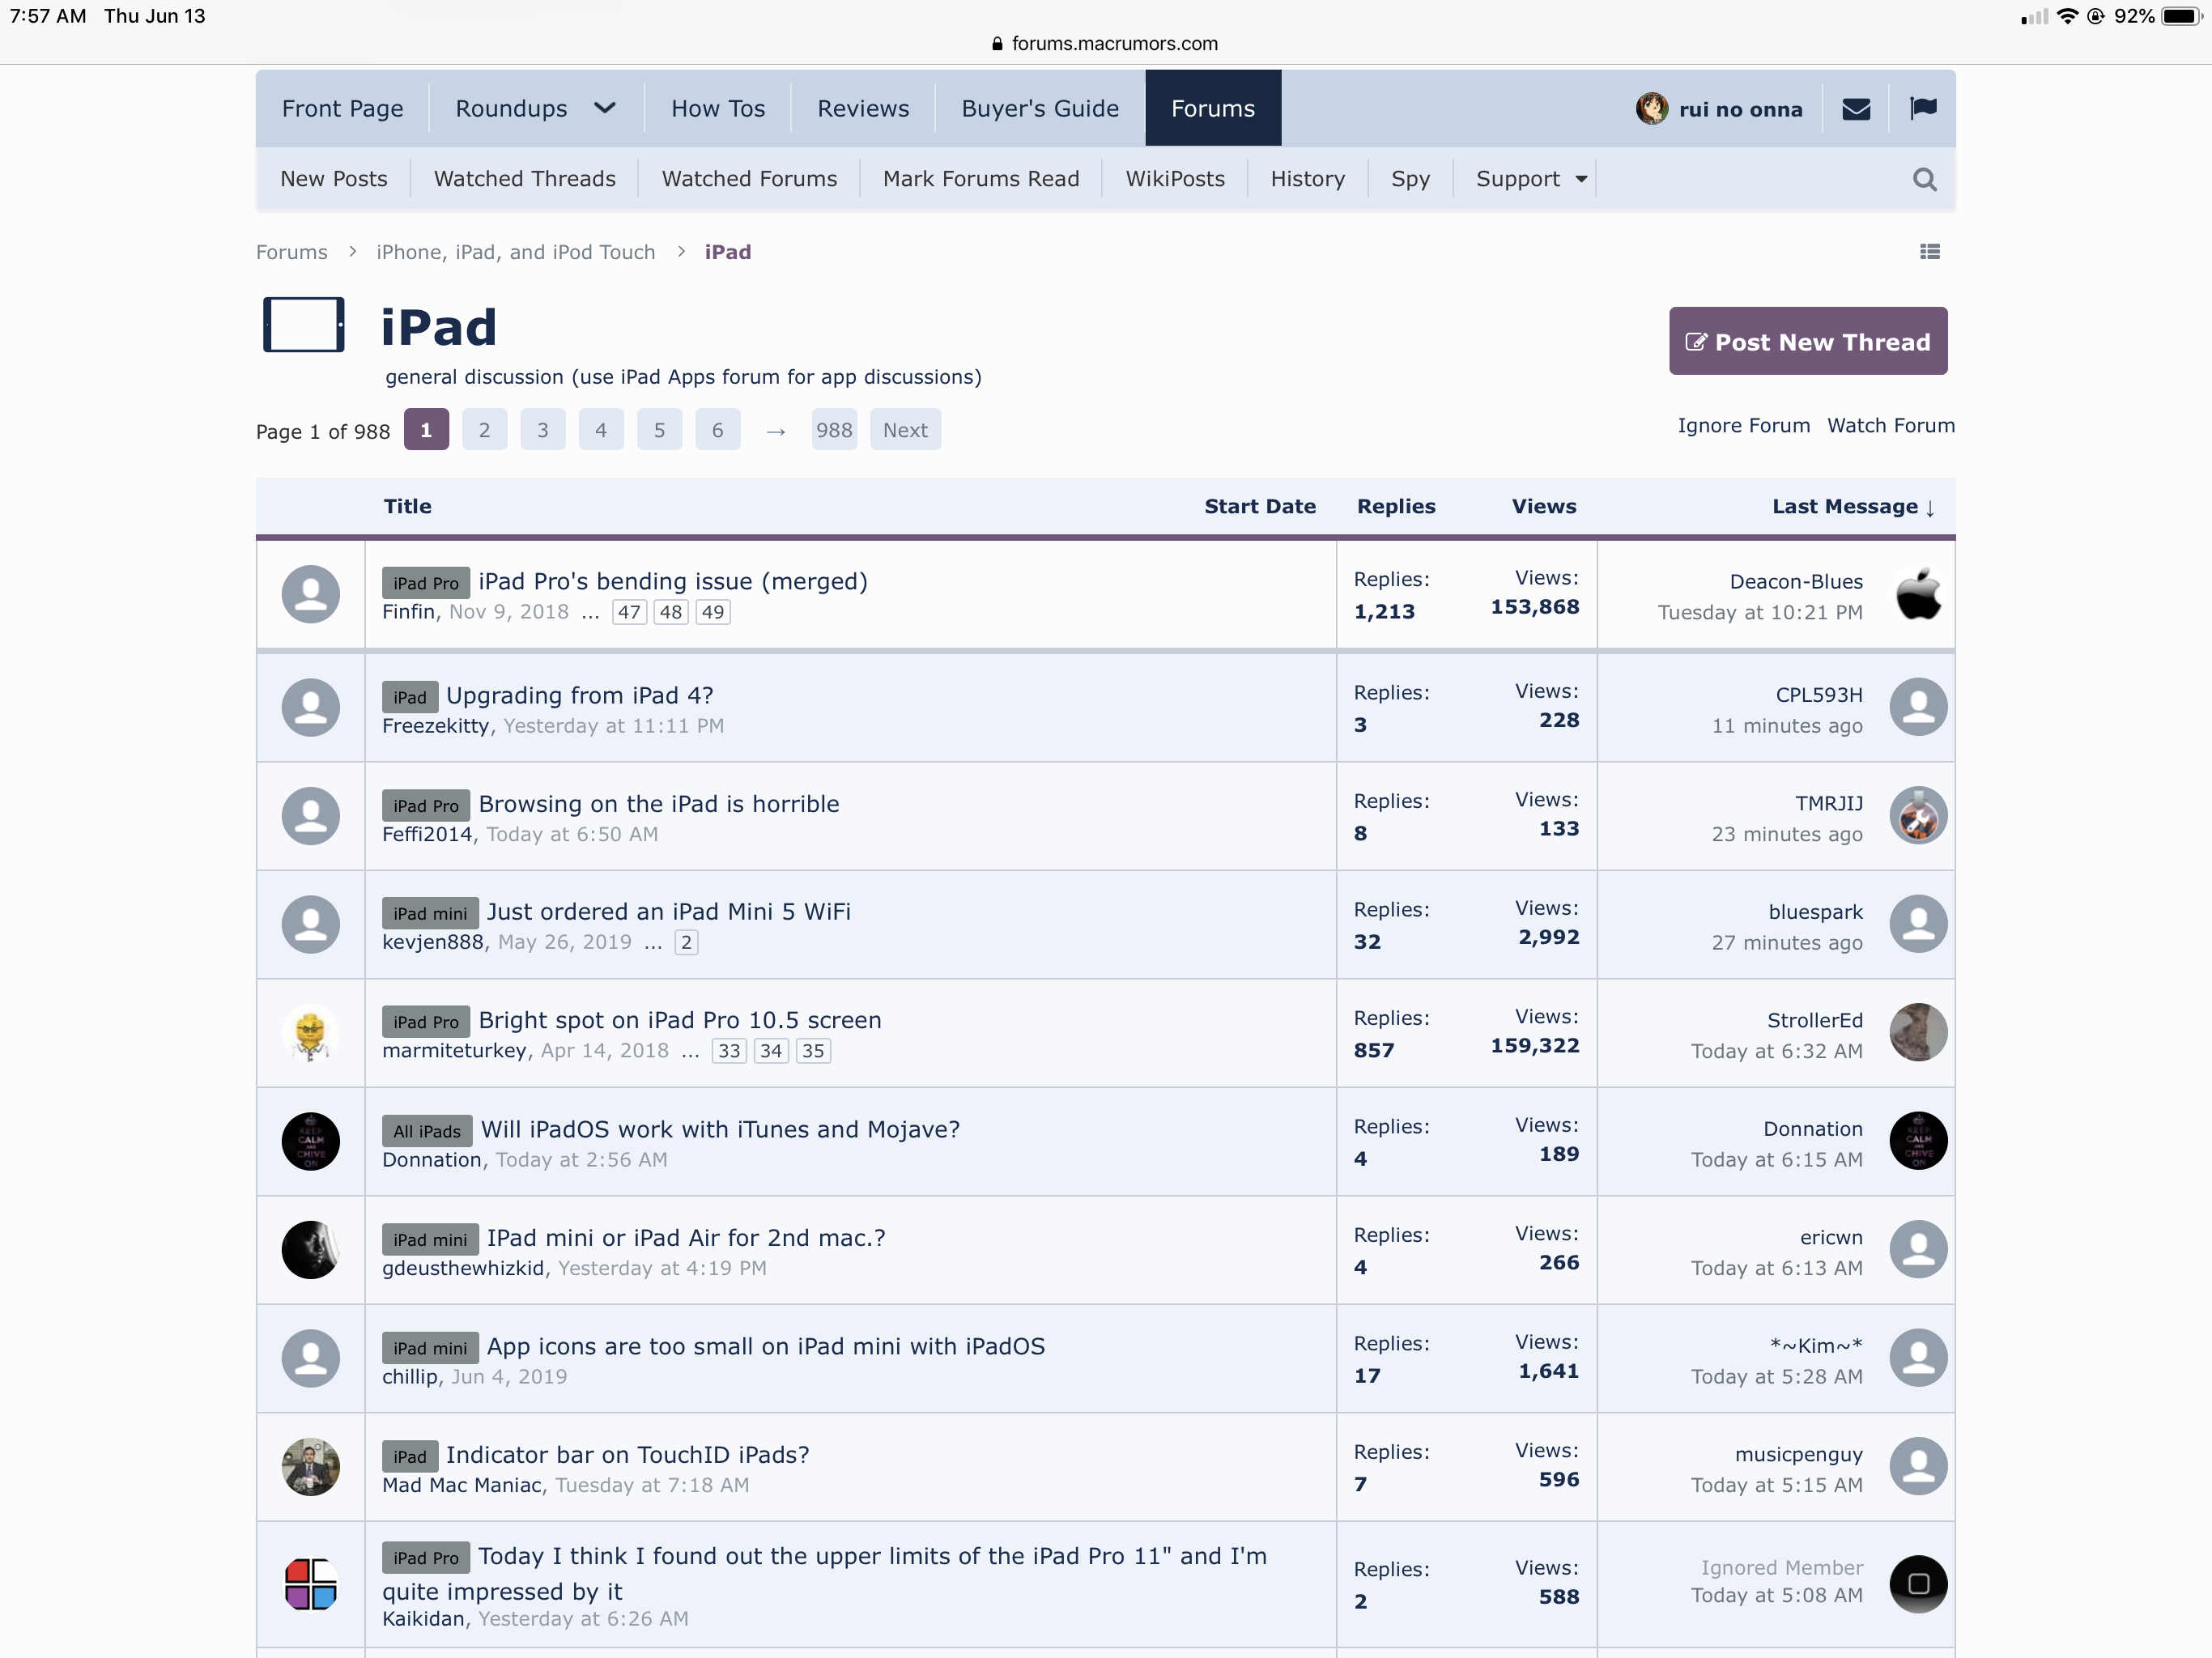The image size is (2212, 1658).
Task: Click ericwn's default avatar
Action: point(1918,1250)
